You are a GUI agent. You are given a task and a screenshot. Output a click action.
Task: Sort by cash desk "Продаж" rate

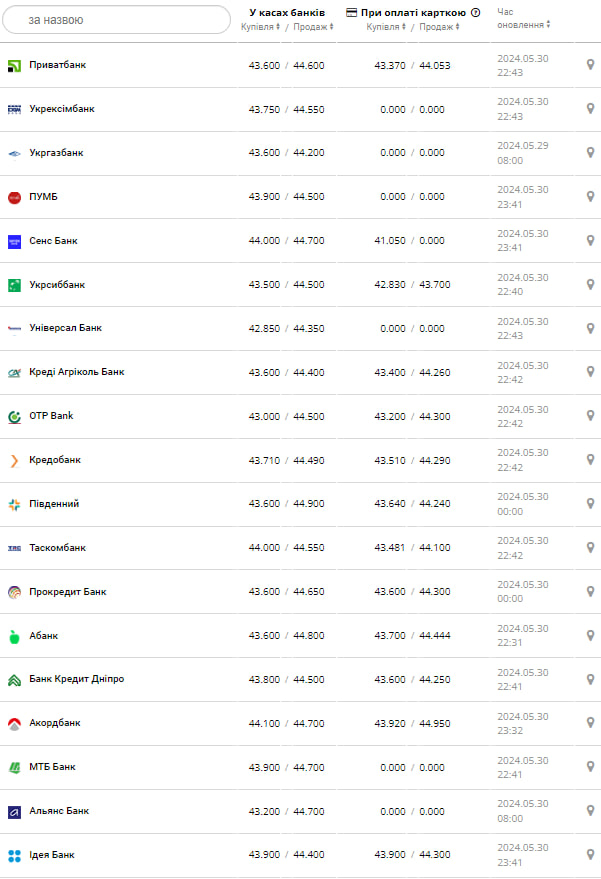(313, 27)
